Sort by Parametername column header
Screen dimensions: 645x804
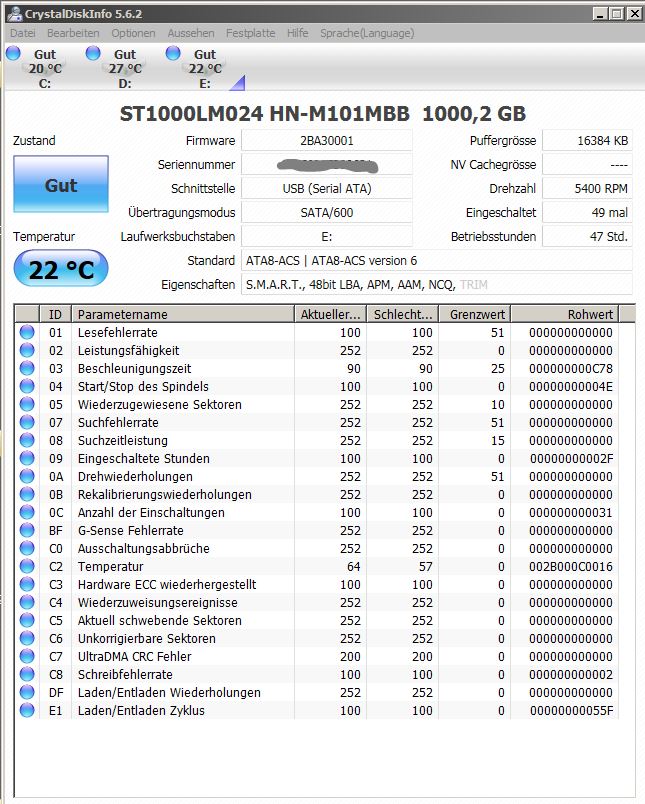pyautogui.click(x=183, y=314)
